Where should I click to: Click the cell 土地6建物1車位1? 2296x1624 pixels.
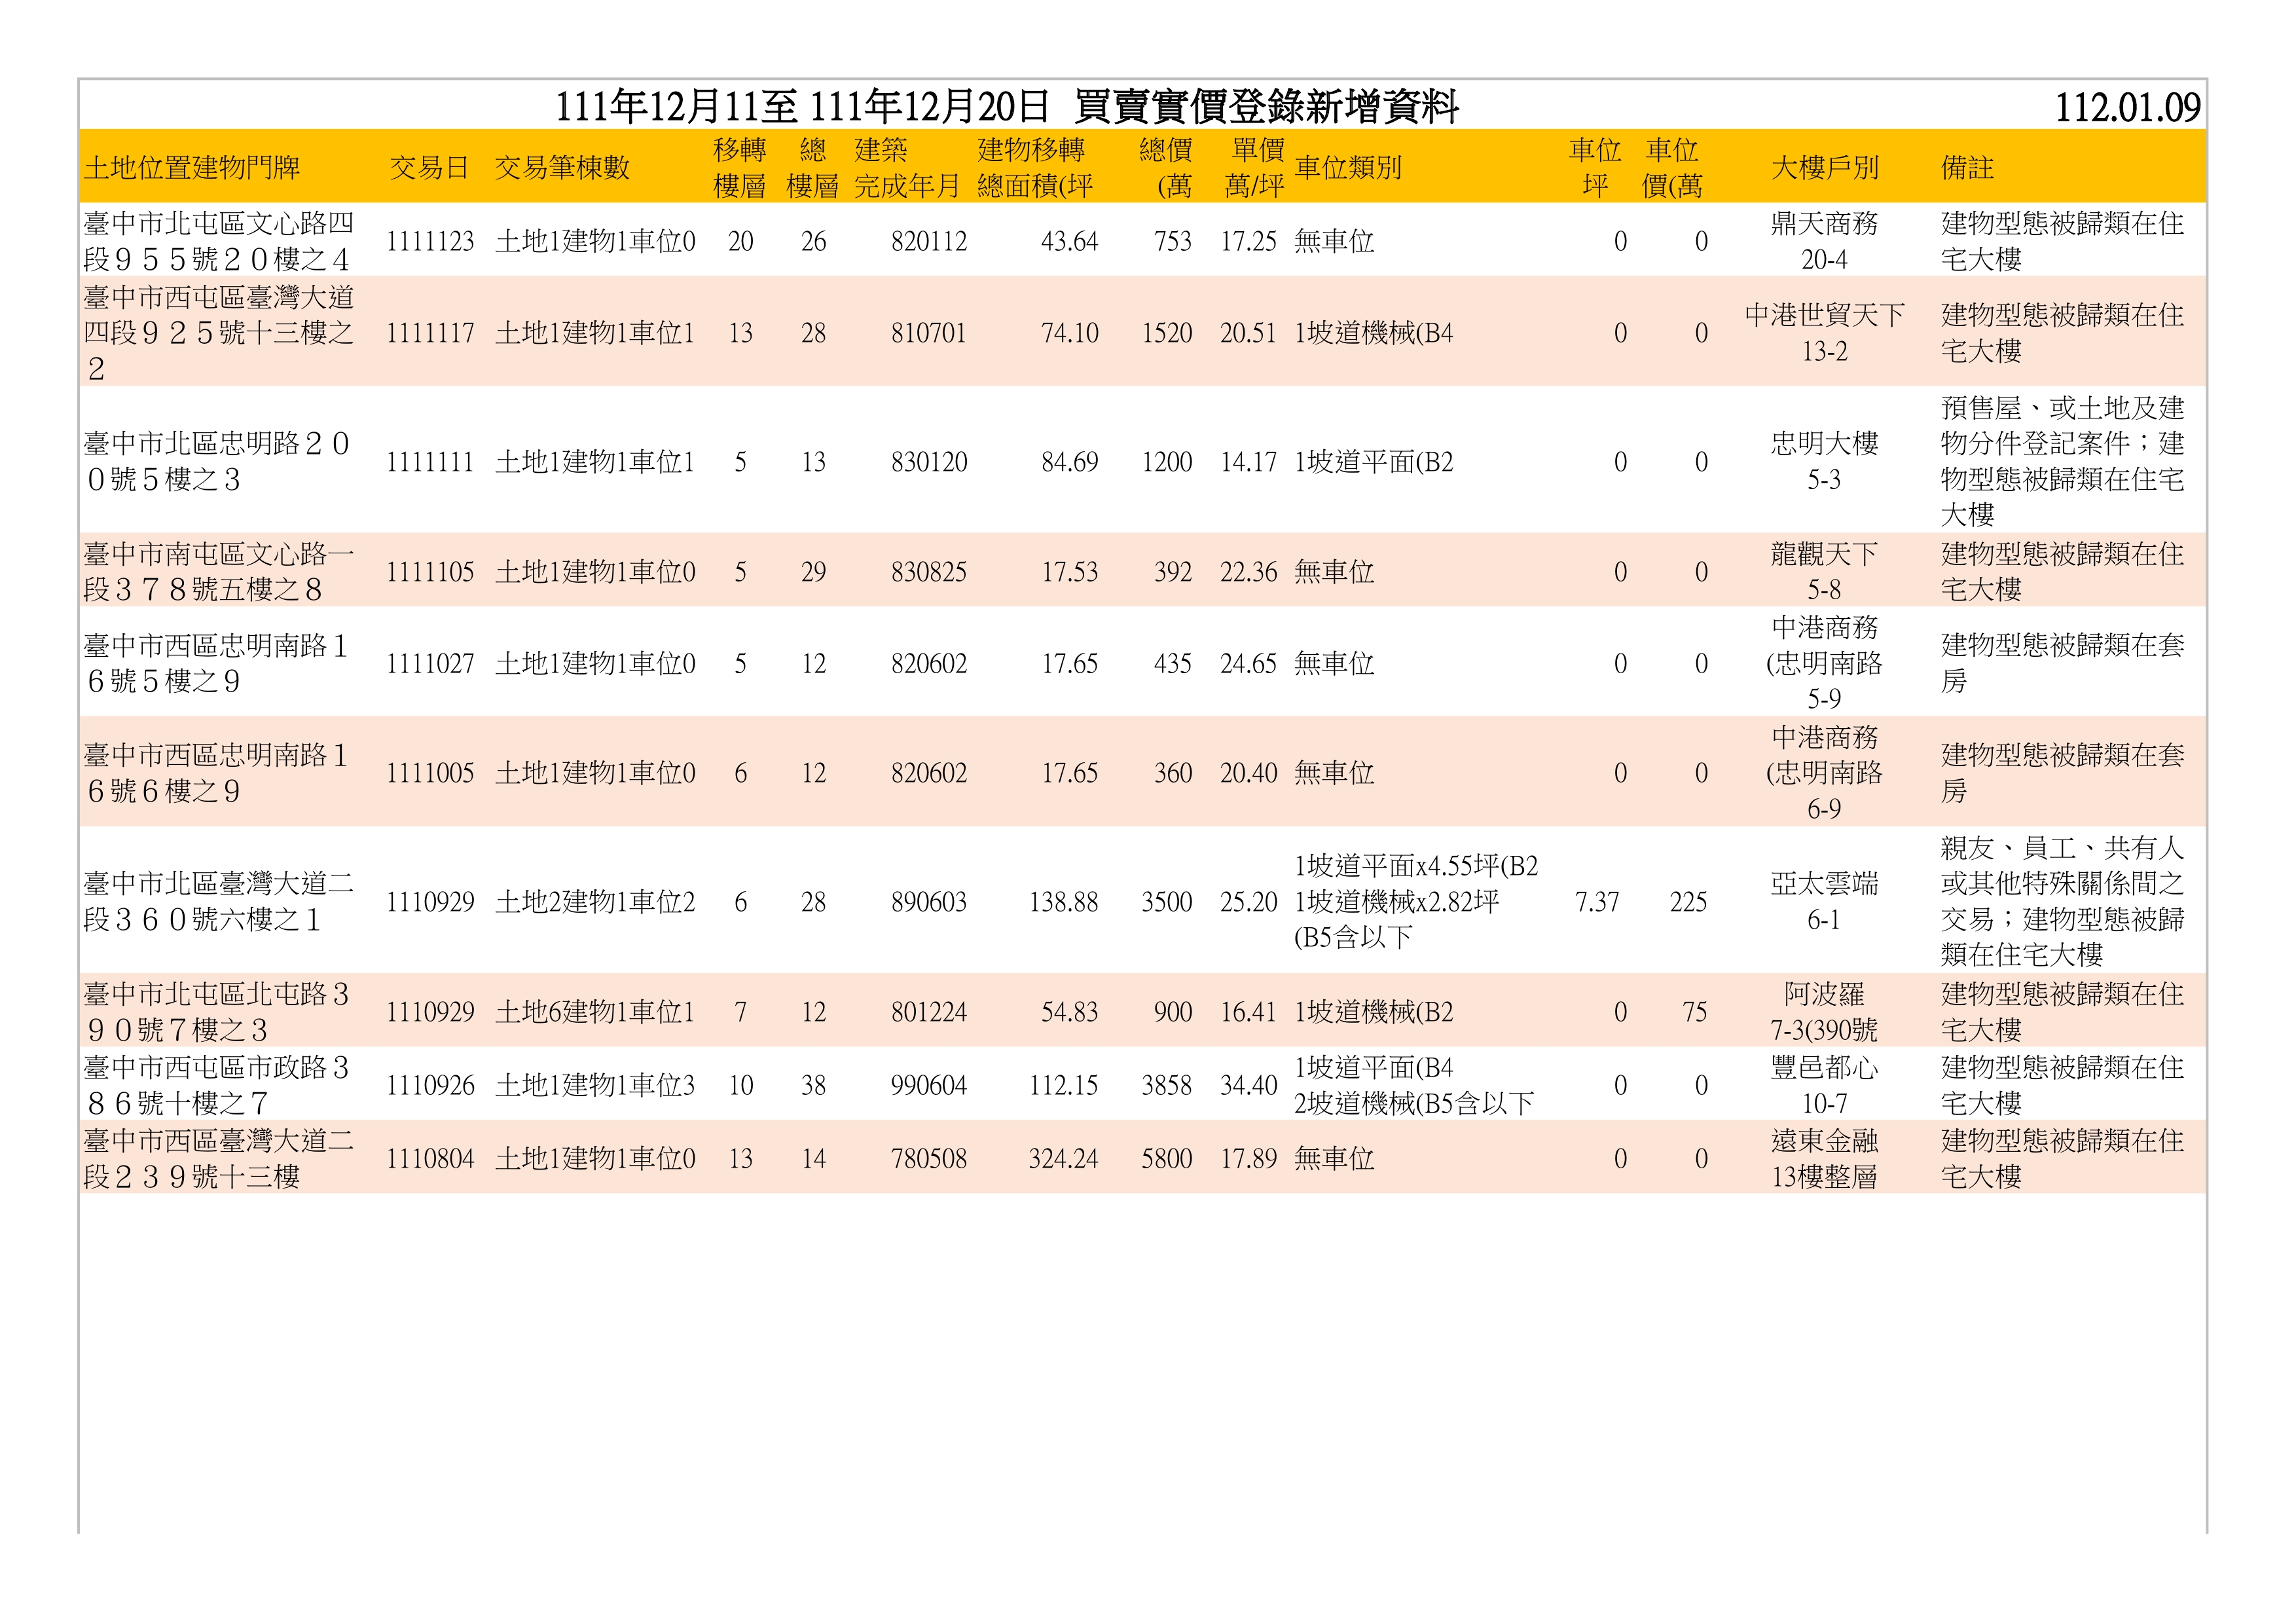pyautogui.click(x=594, y=1012)
